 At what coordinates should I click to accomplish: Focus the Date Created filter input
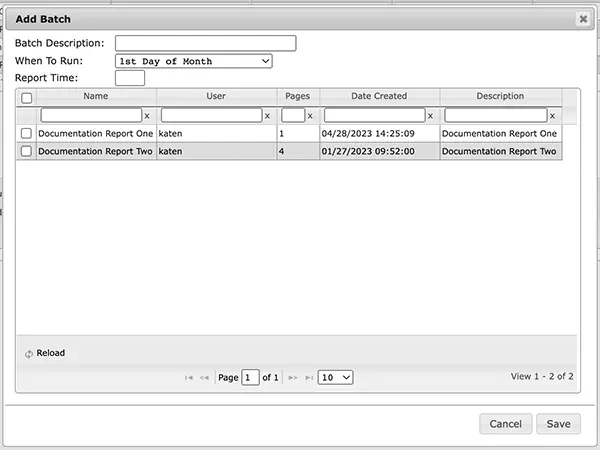[x=375, y=115]
